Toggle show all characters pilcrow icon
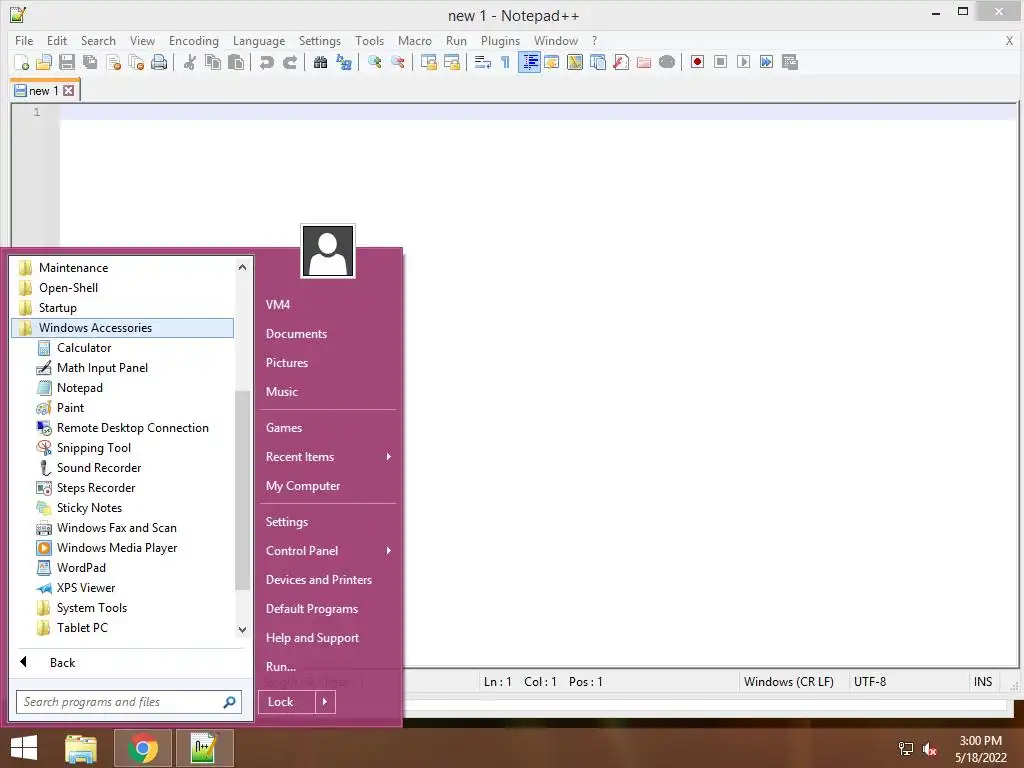Screen dimensions: 1024x768 (x=505, y=62)
